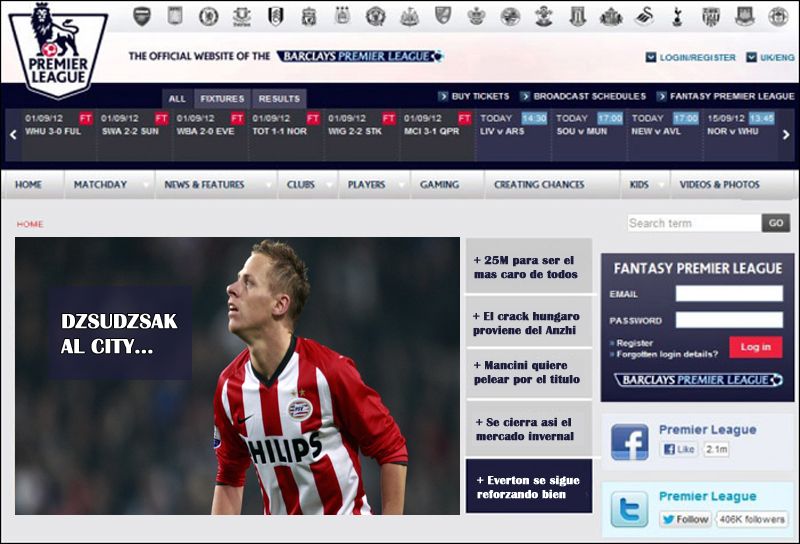Open the VIDEOS & PHOTOS menu item
This screenshot has width=800, height=544.
pyautogui.click(x=719, y=185)
